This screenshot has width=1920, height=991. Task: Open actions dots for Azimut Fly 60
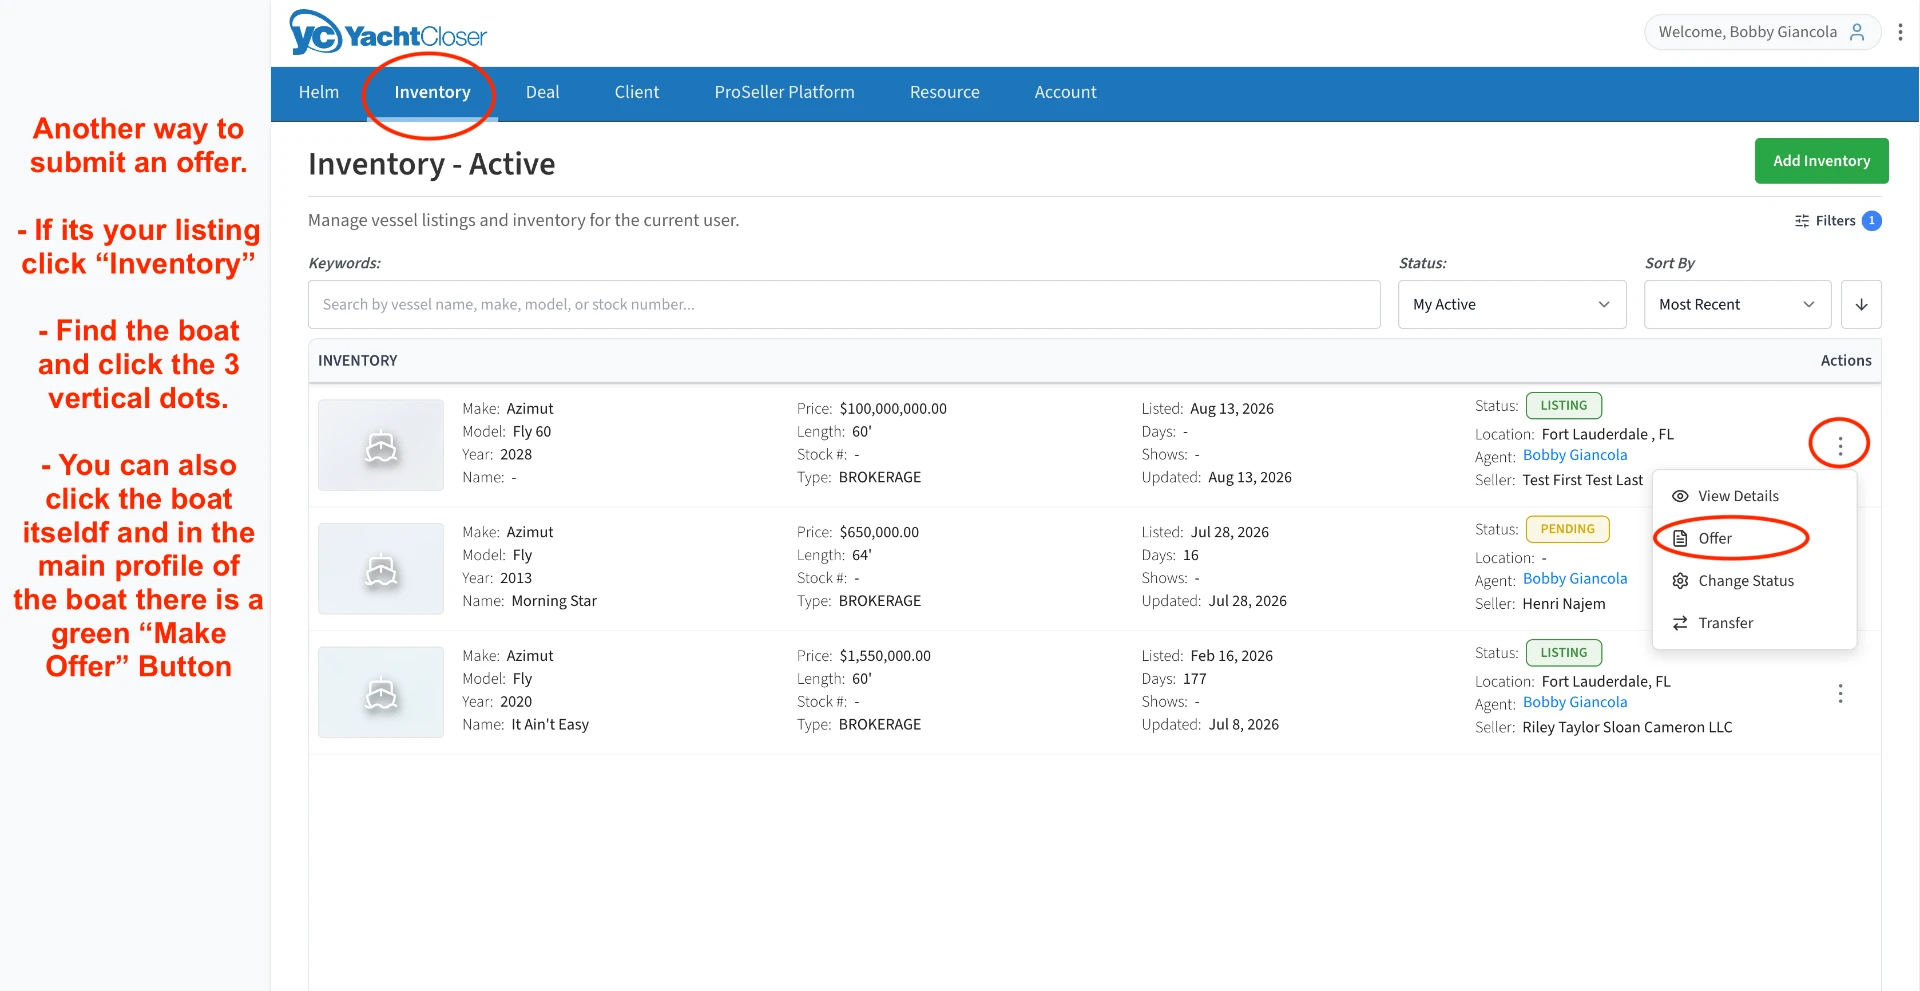(1840, 446)
